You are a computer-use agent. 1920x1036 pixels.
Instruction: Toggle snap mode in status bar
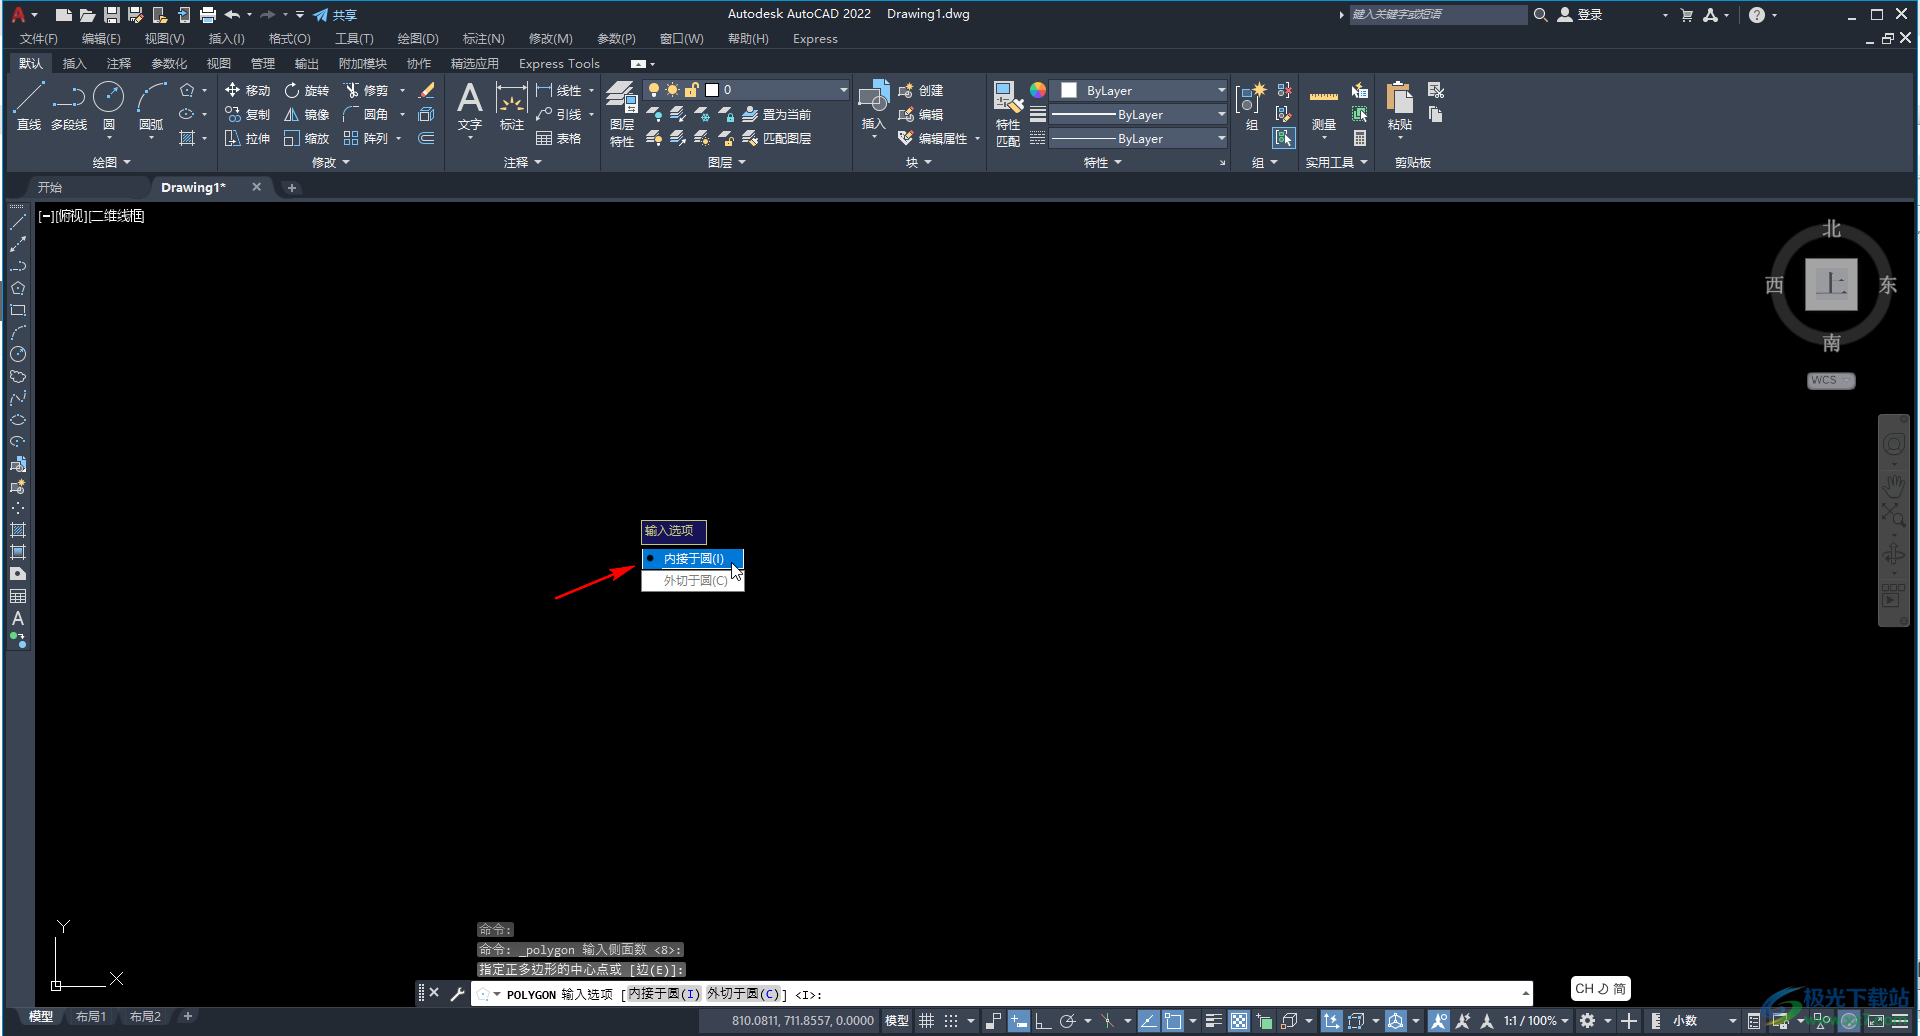tap(951, 1021)
